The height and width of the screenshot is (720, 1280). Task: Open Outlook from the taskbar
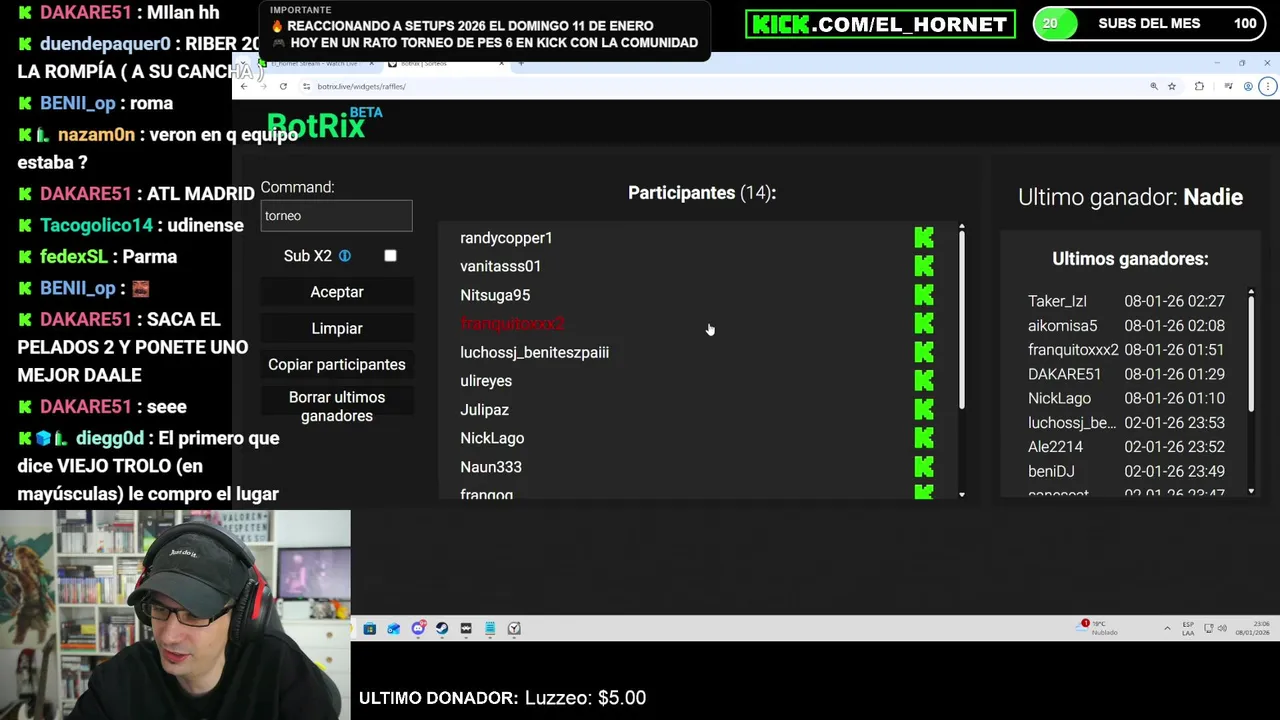point(394,629)
